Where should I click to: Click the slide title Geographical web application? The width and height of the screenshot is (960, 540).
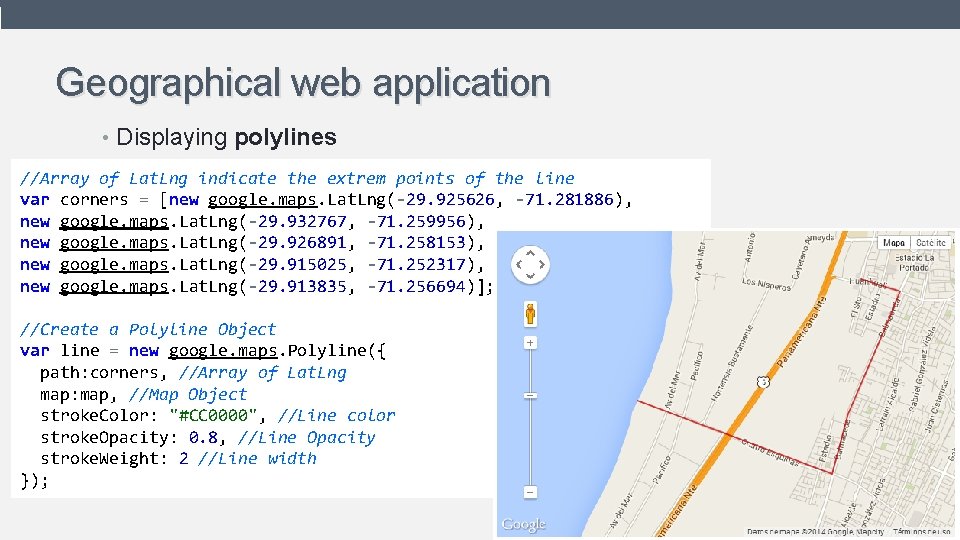coord(303,83)
